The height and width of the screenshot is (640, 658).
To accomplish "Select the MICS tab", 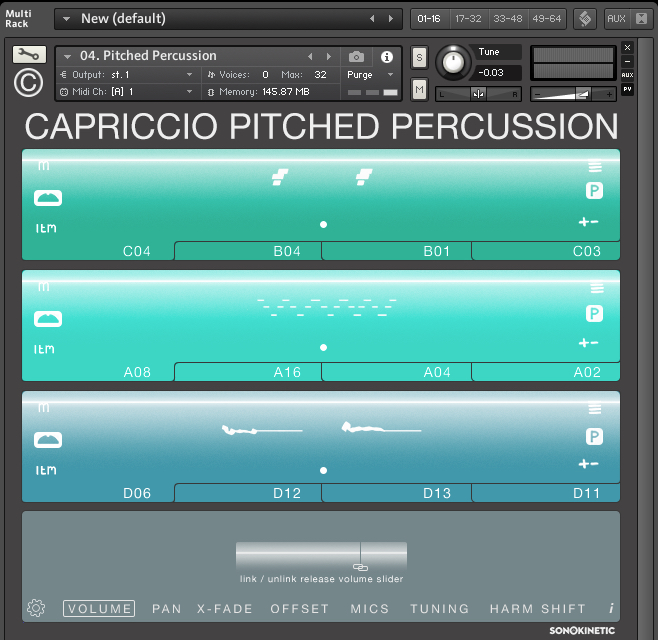I will pyautogui.click(x=370, y=609).
